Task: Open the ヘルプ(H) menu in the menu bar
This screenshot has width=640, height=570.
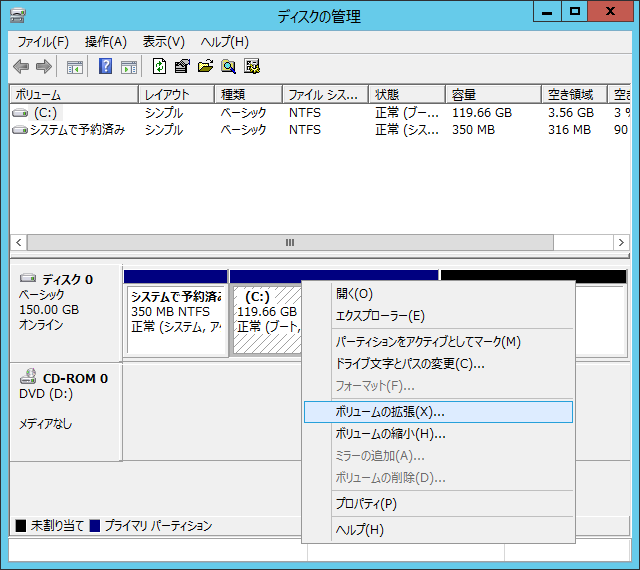Action: (224, 42)
